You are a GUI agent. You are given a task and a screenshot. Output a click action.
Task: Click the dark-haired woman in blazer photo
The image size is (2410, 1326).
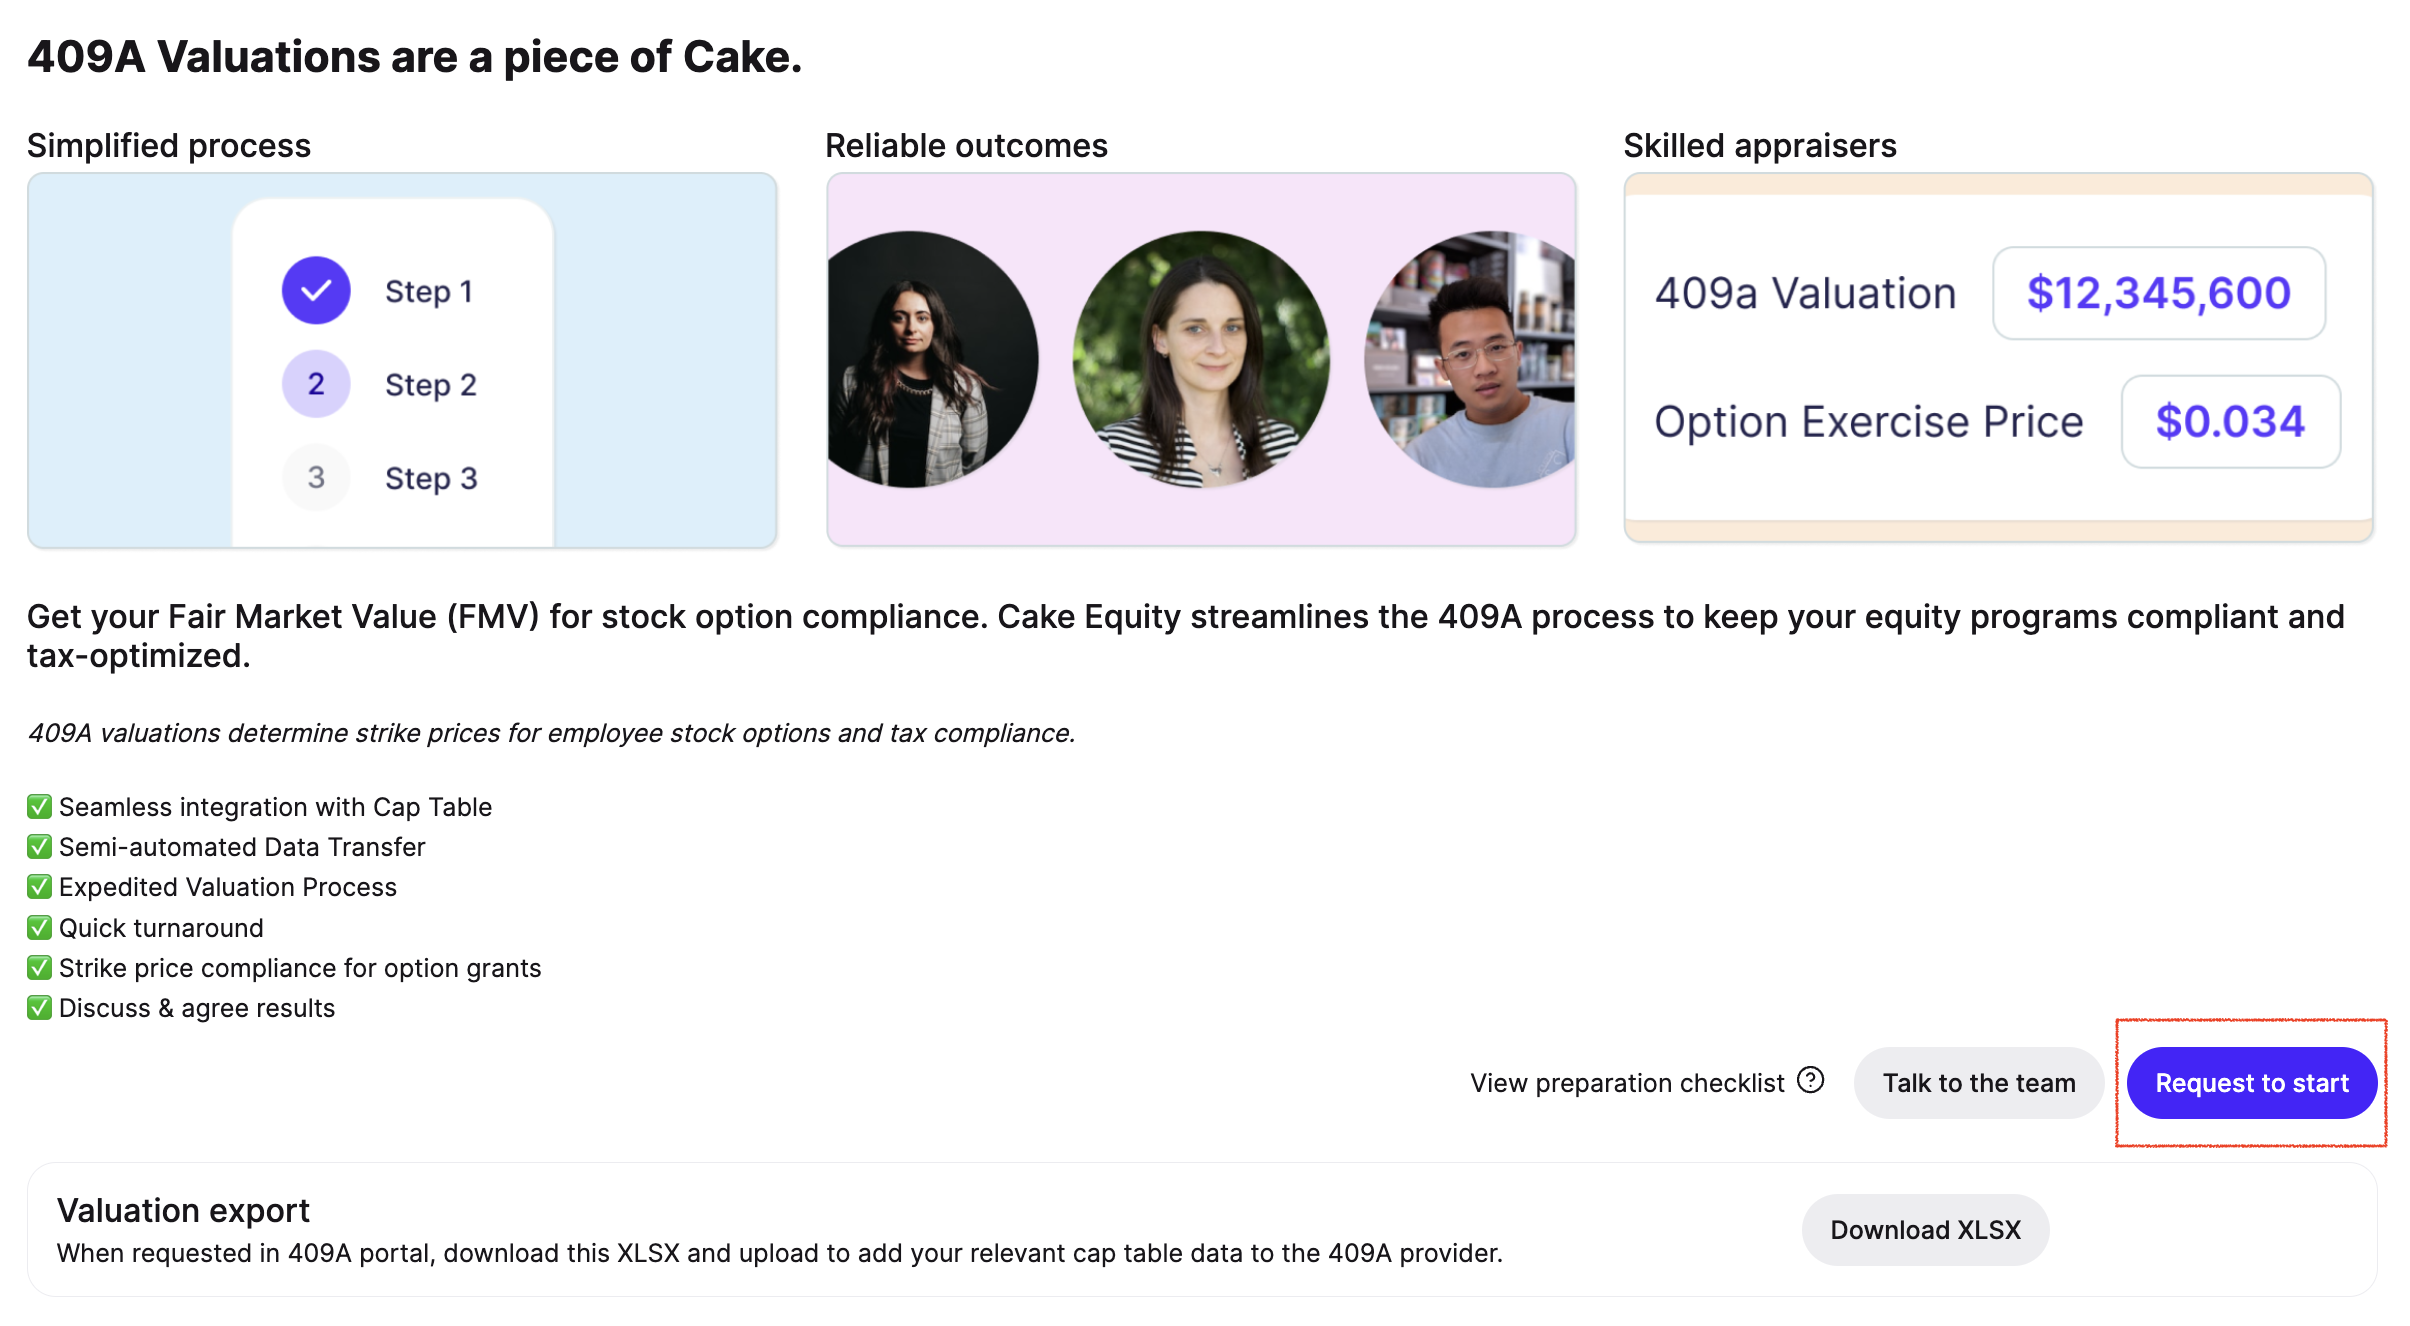tap(932, 359)
